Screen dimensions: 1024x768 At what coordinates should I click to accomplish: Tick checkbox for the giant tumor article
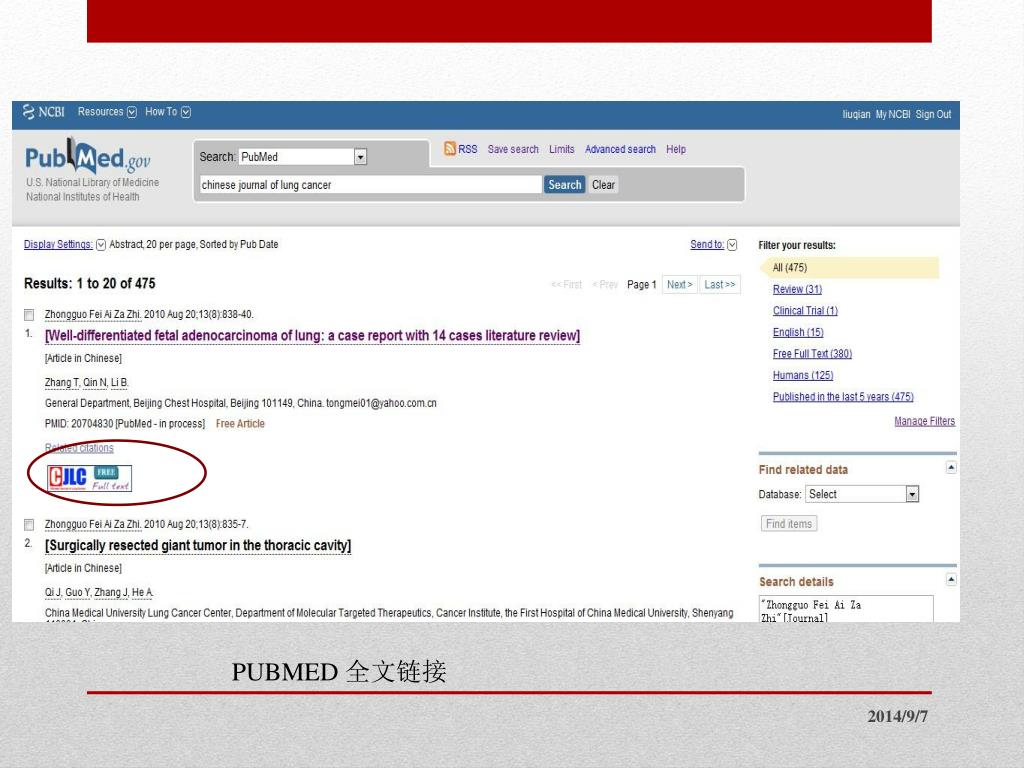coord(29,524)
